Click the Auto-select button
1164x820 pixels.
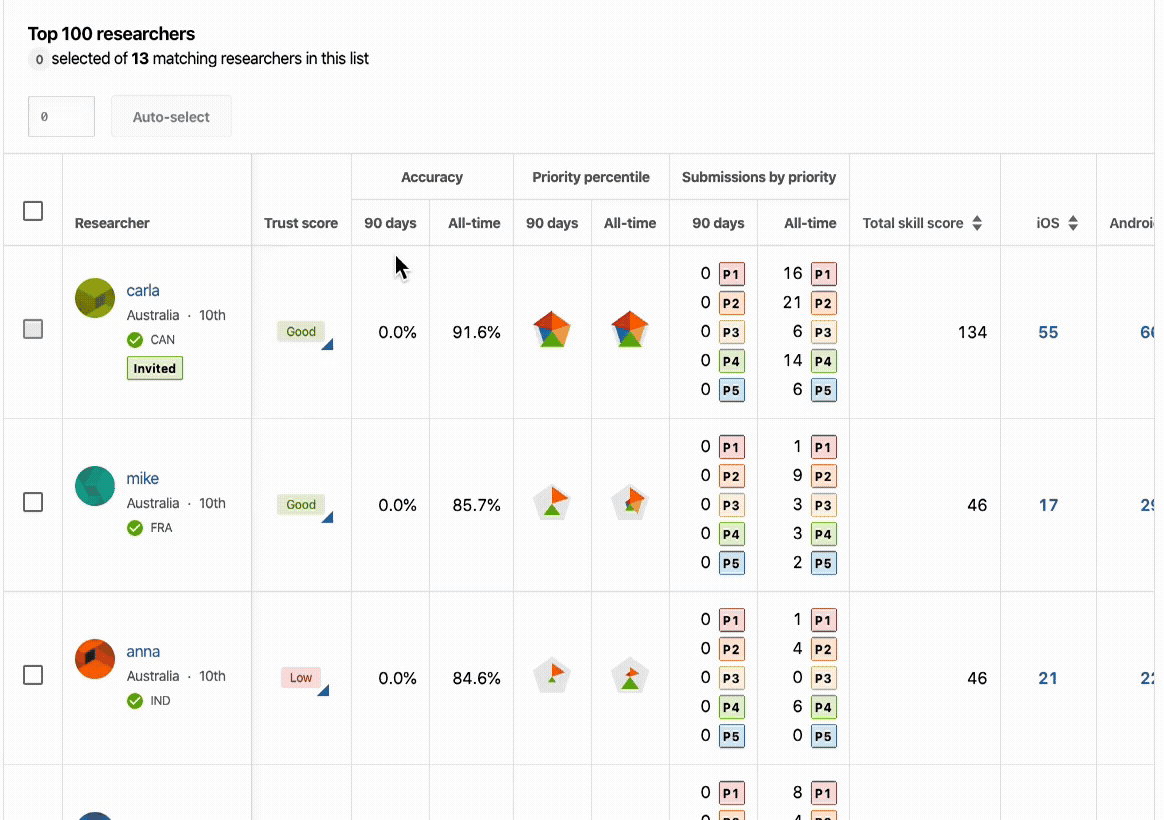click(x=171, y=117)
